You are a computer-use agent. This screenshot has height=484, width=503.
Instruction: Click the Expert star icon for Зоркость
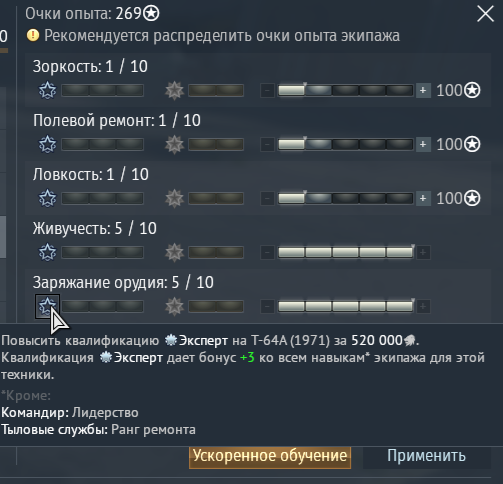pos(48,90)
